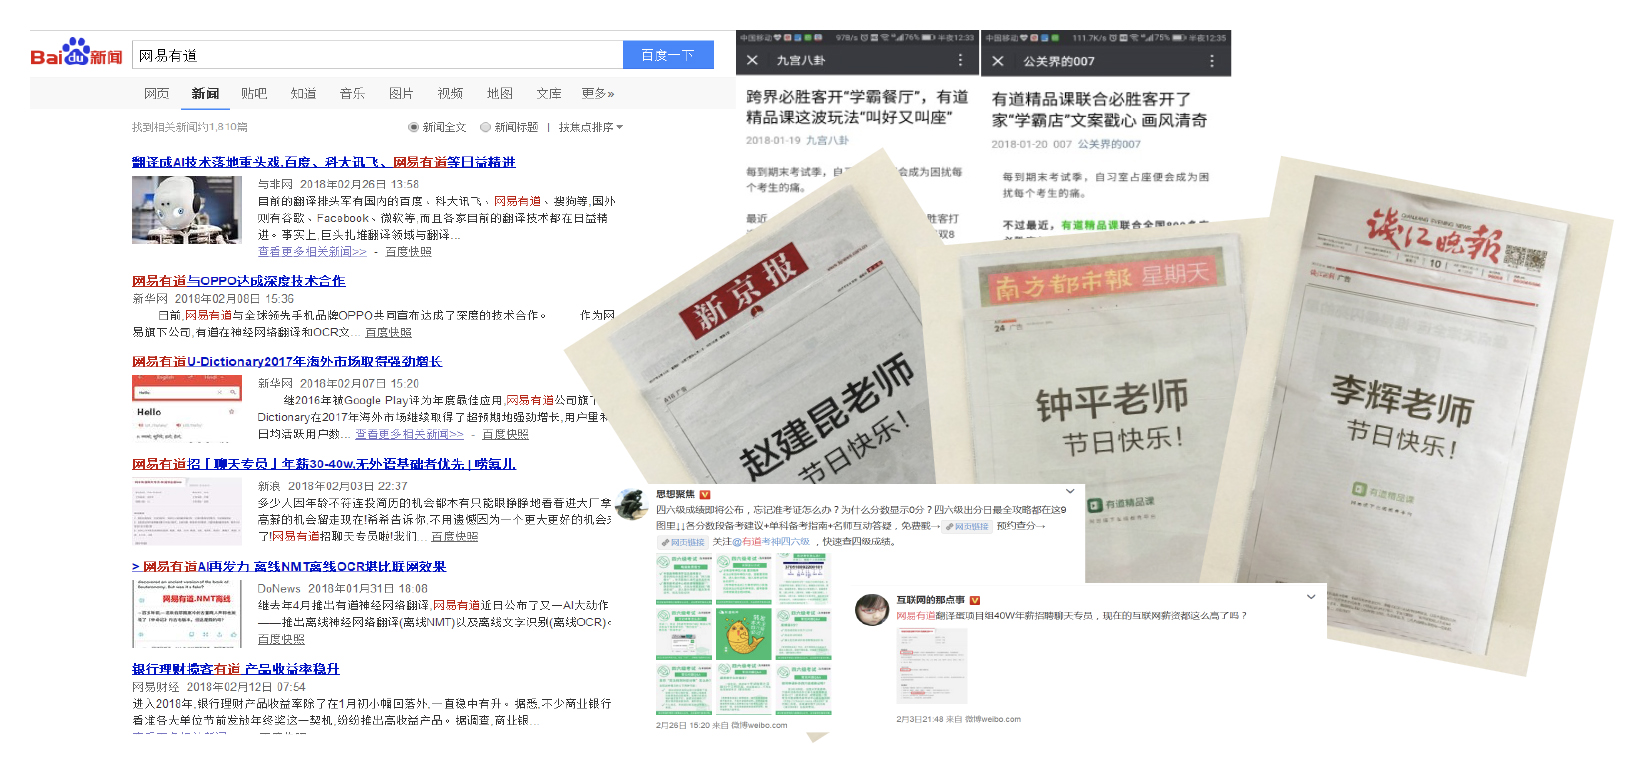Open the 网易有道.NMT离线 thumbnail
The image size is (1645, 766).
point(187,614)
